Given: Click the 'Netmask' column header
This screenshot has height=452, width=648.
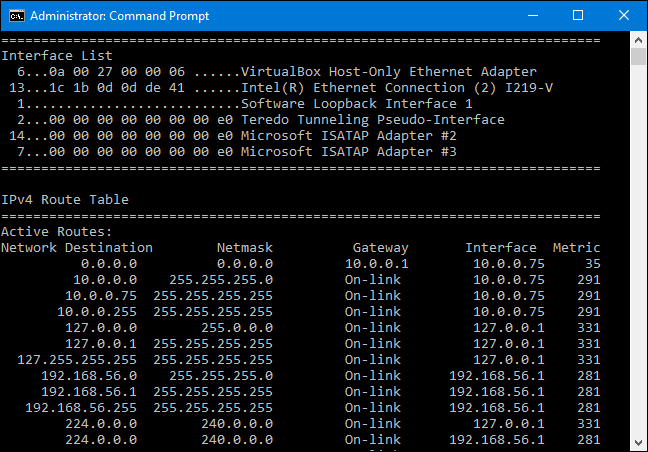Looking at the screenshot, I should point(245,247).
